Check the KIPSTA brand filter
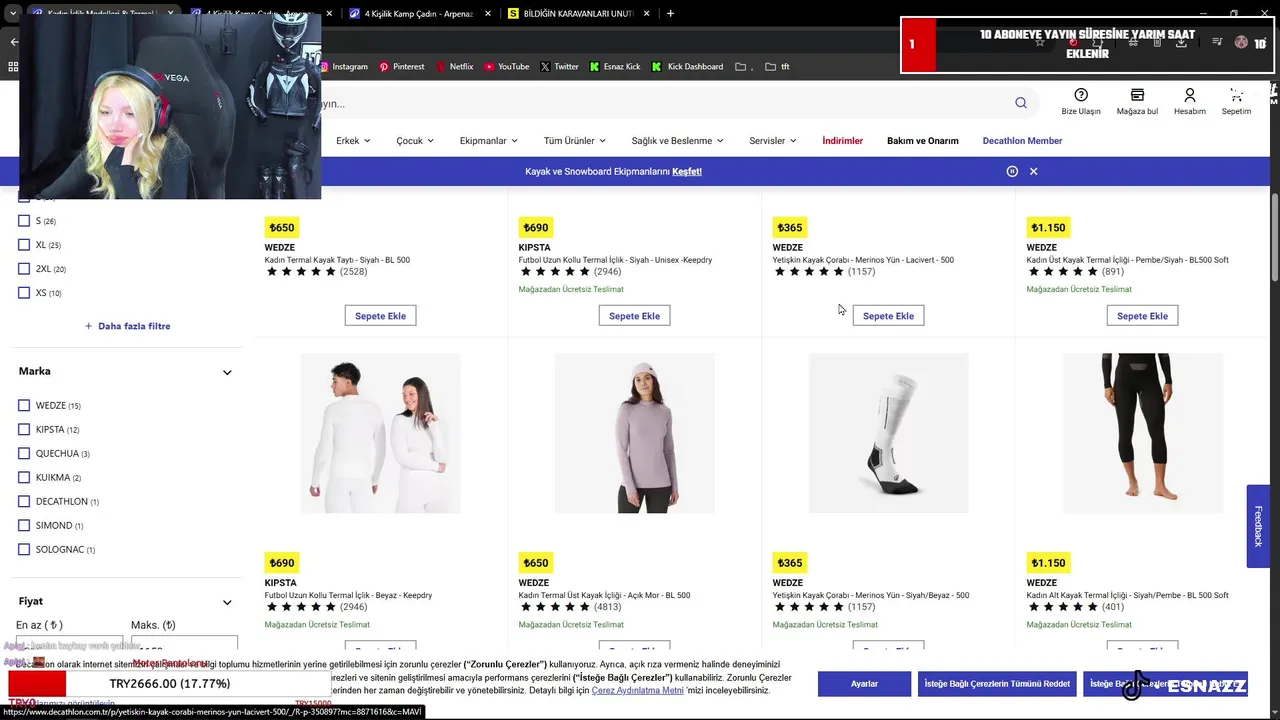The height and width of the screenshot is (720, 1280). click(24, 429)
